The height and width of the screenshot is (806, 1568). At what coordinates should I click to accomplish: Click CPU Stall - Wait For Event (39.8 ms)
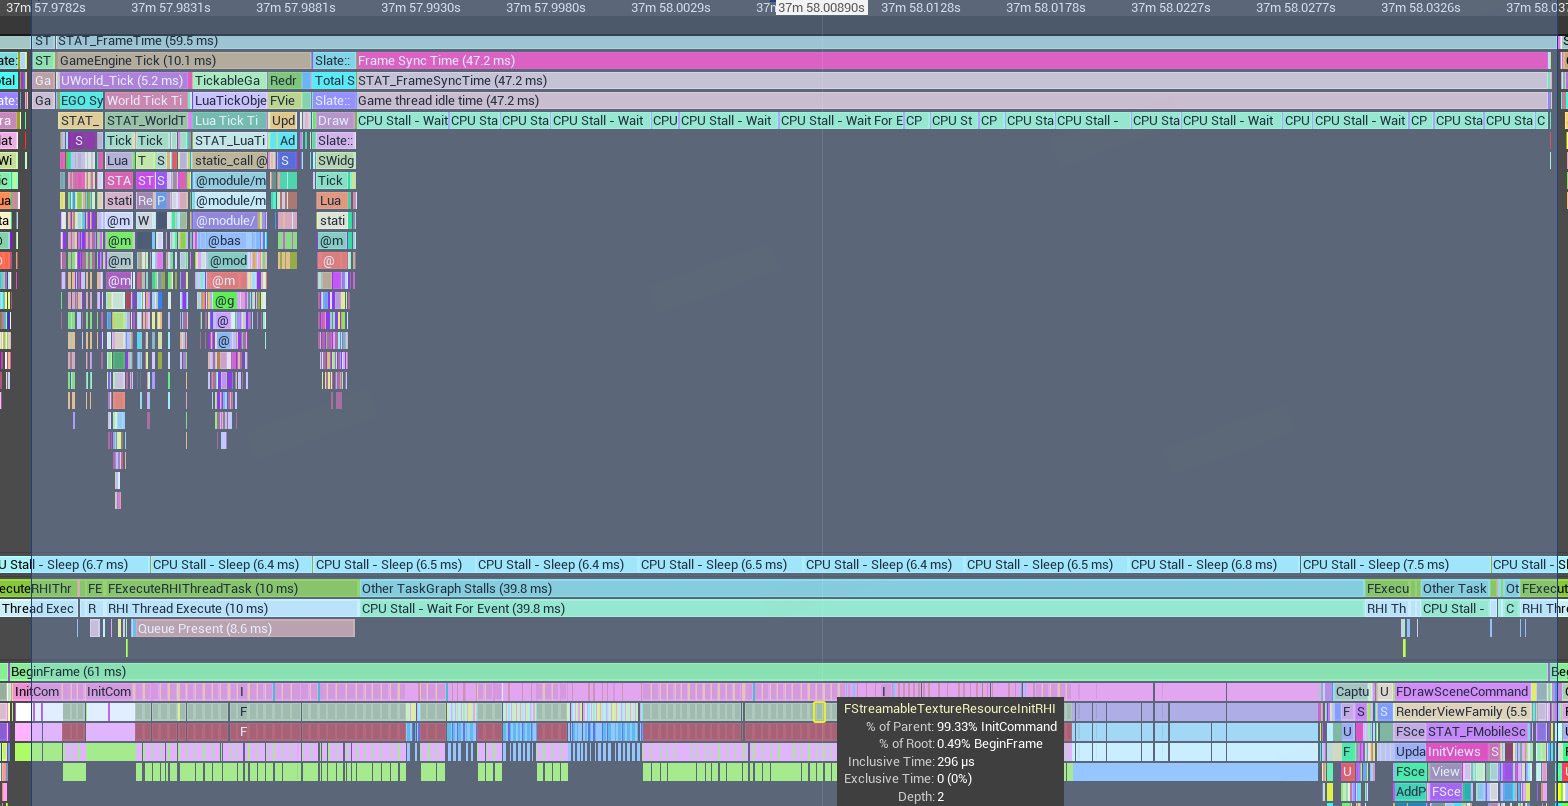[x=861, y=609]
